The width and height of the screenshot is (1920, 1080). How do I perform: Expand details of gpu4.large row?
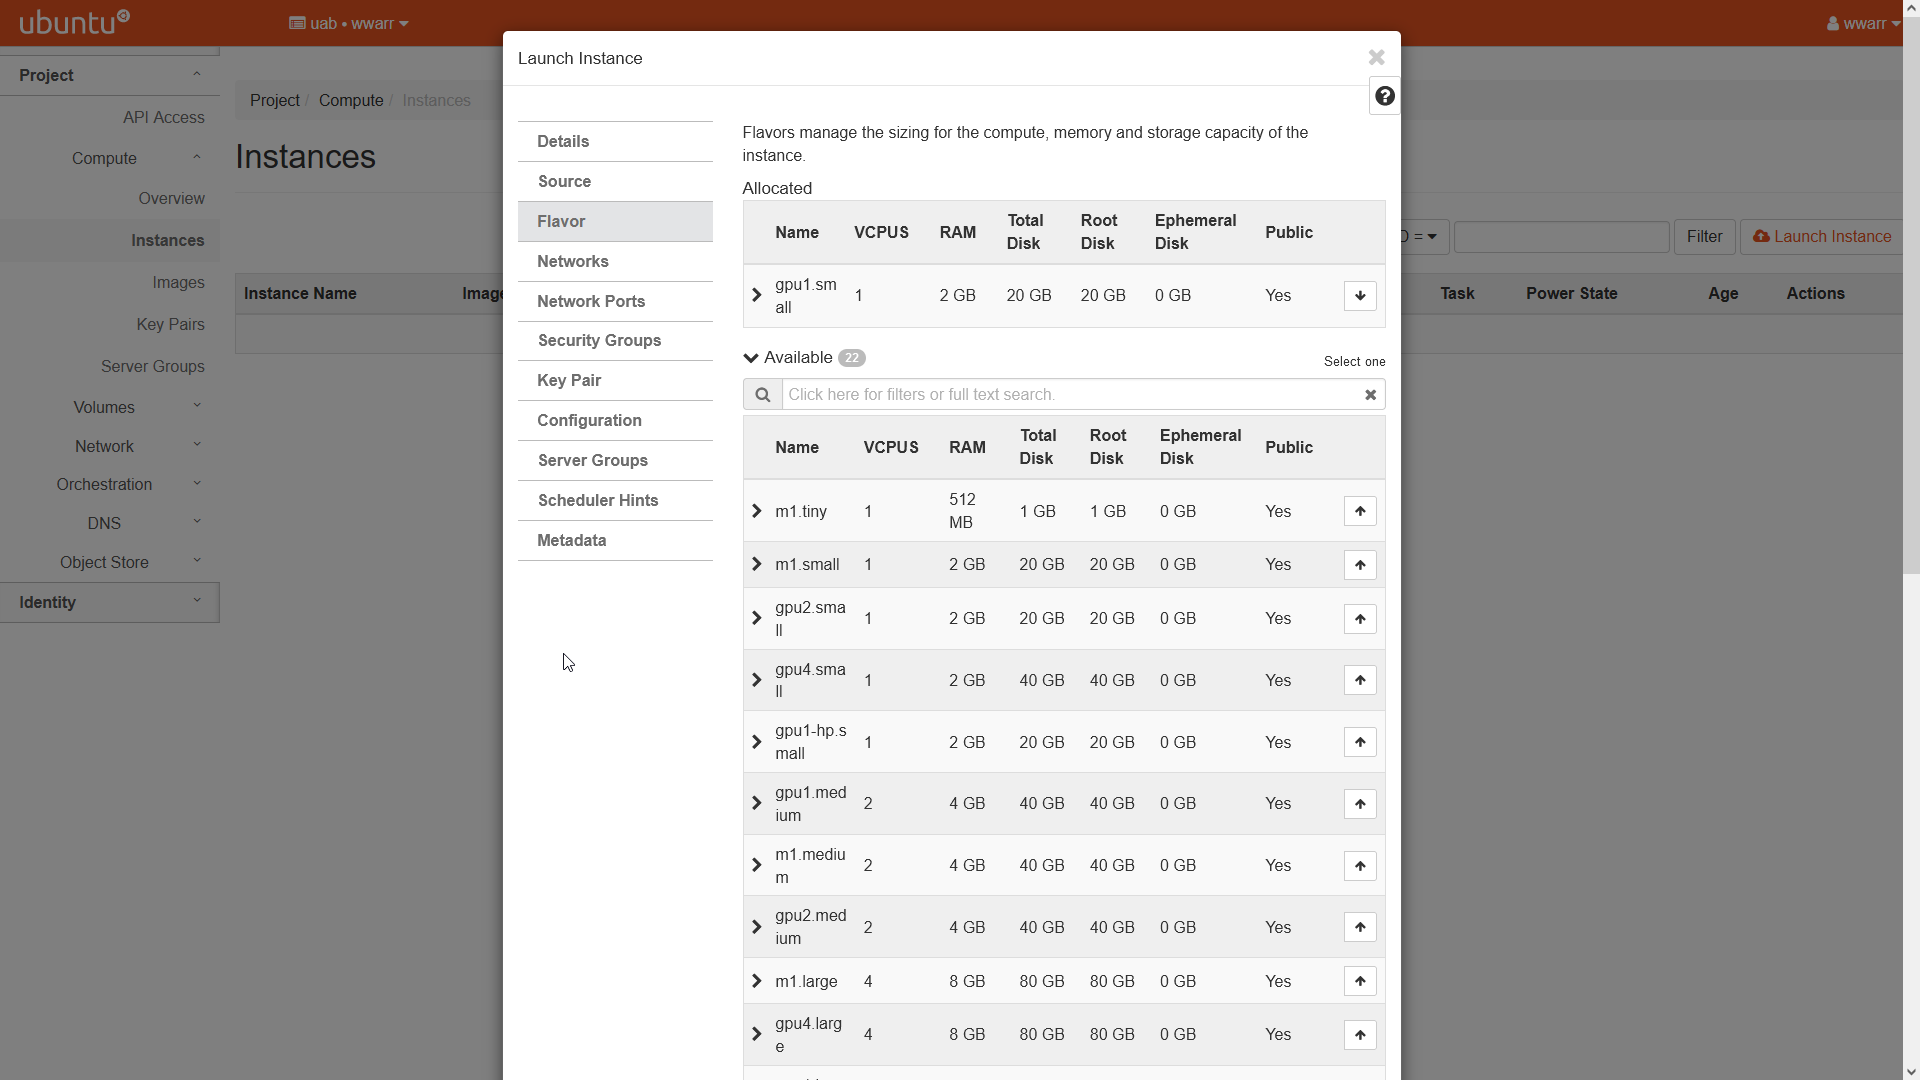click(x=757, y=1034)
